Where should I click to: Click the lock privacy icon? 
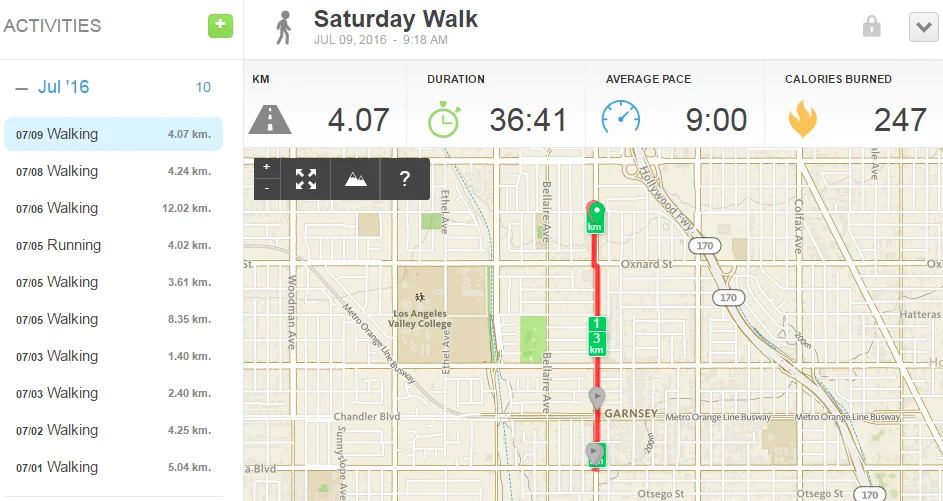point(871,27)
